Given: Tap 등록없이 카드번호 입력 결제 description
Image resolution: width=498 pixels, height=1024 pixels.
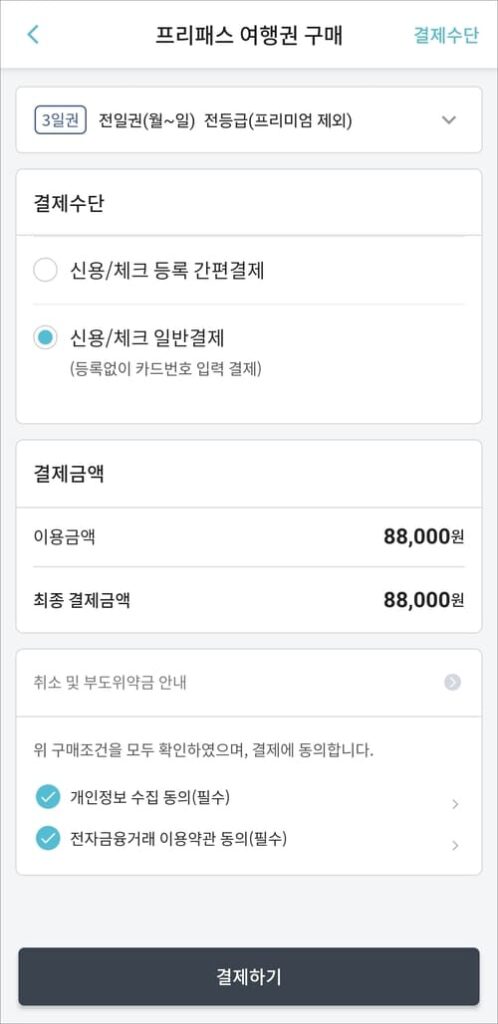Looking at the screenshot, I should tap(166, 369).
